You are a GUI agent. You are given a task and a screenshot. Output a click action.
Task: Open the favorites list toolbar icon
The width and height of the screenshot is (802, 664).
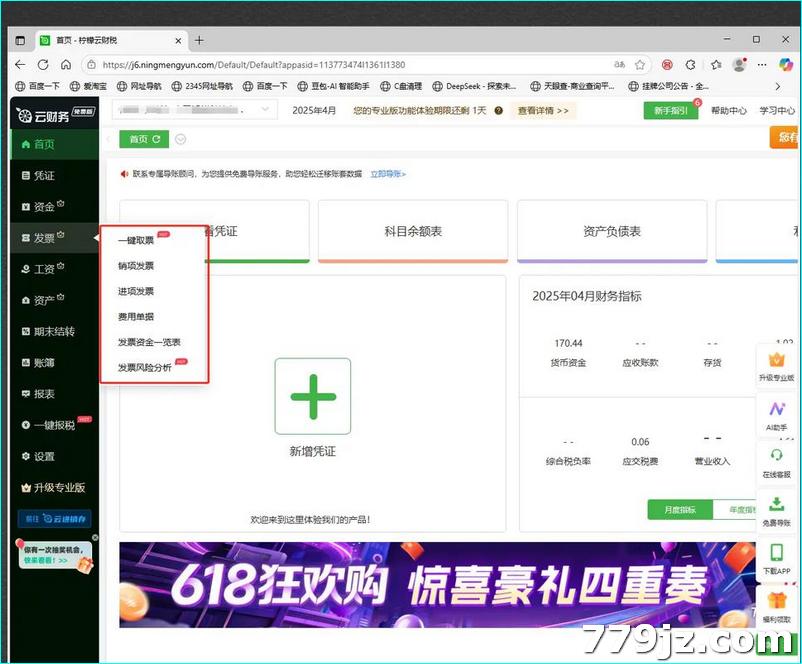[716, 65]
